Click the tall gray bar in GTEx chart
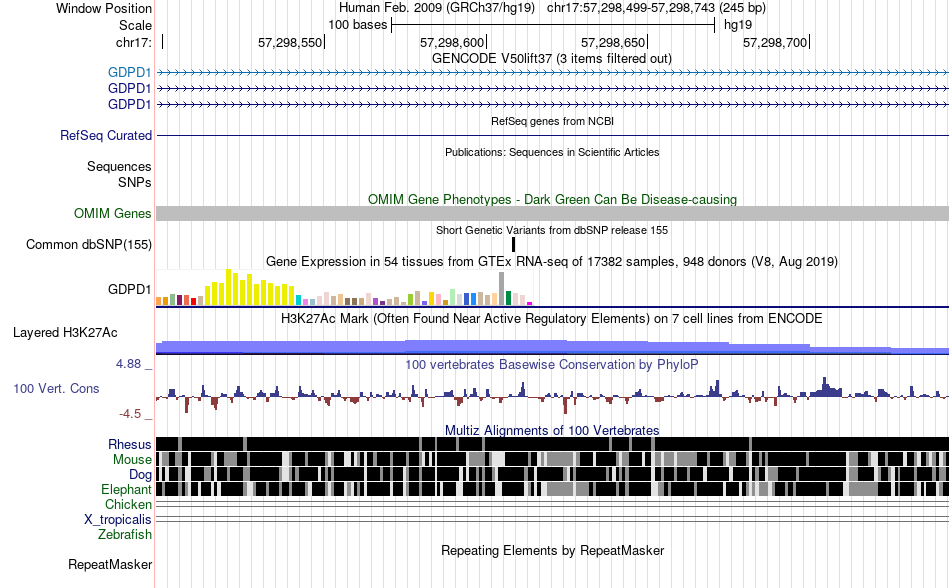Viewport: 950px width, 588px height. pos(501,289)
